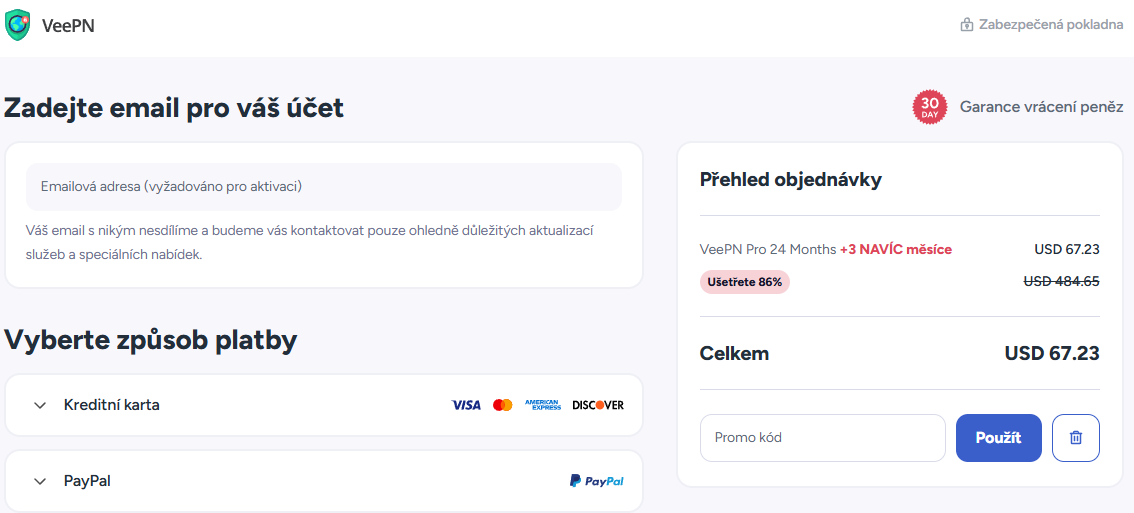Click the American Express card icon

[543, 405]
